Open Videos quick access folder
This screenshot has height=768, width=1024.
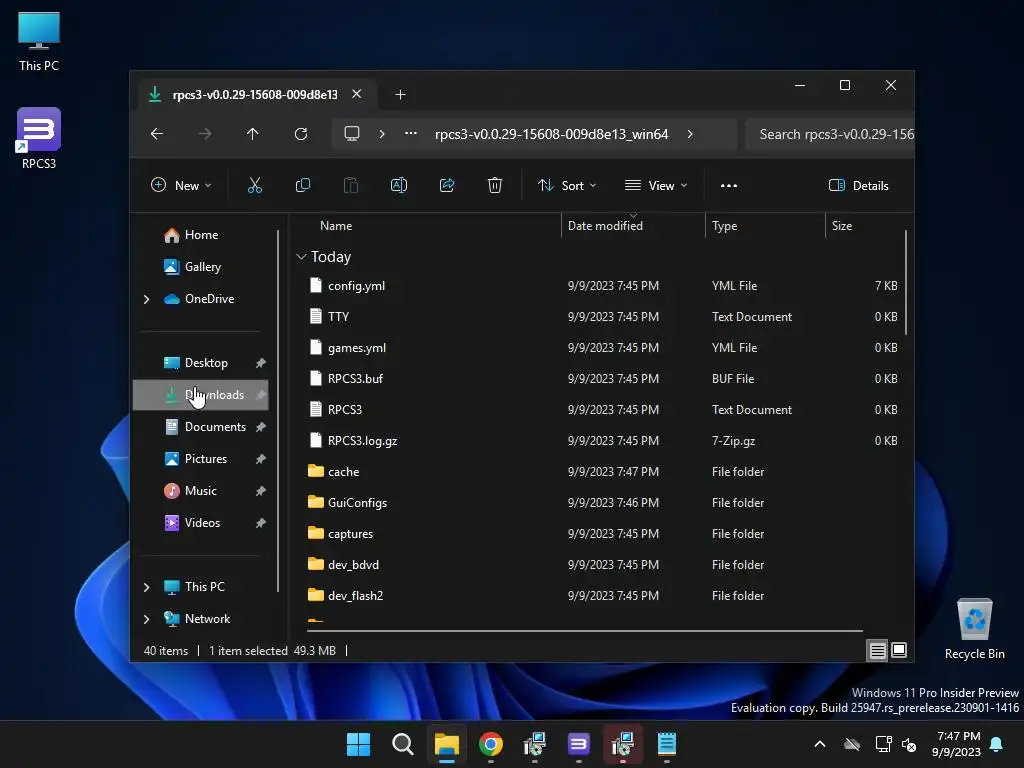pos(200,522)
